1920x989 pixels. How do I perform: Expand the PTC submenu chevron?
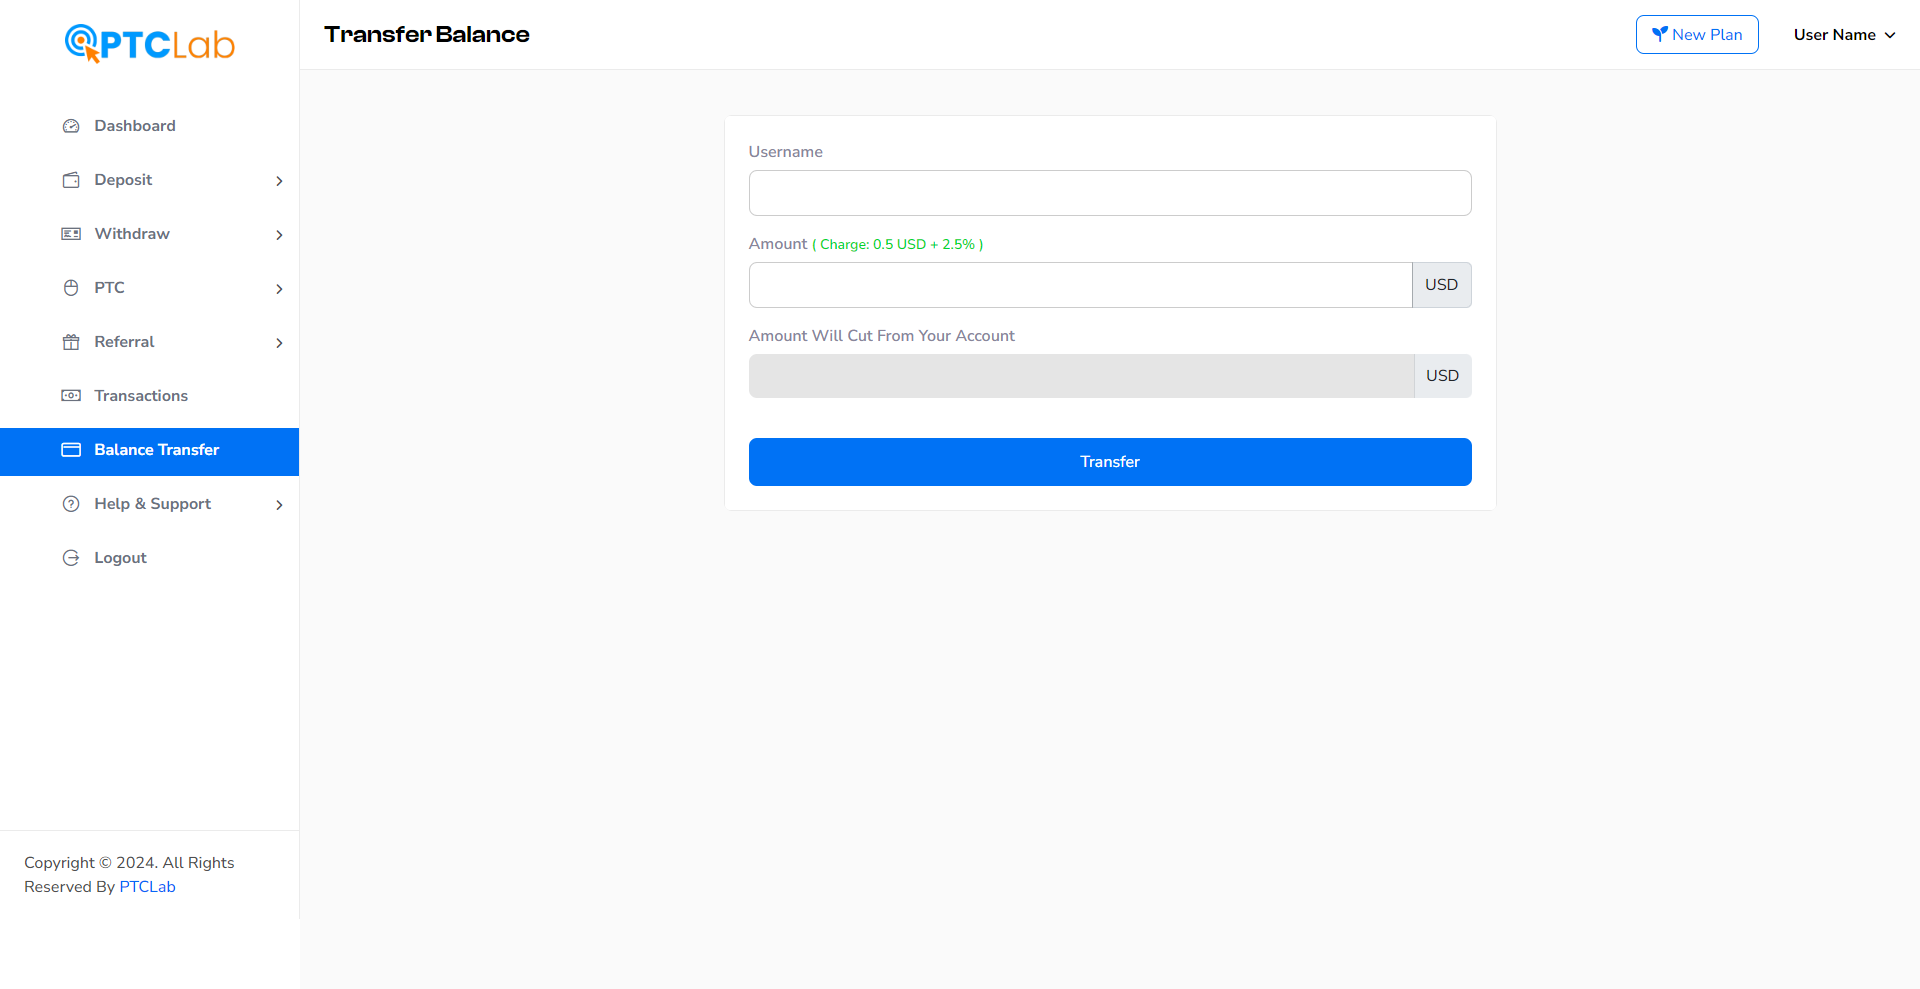(279, 289)
